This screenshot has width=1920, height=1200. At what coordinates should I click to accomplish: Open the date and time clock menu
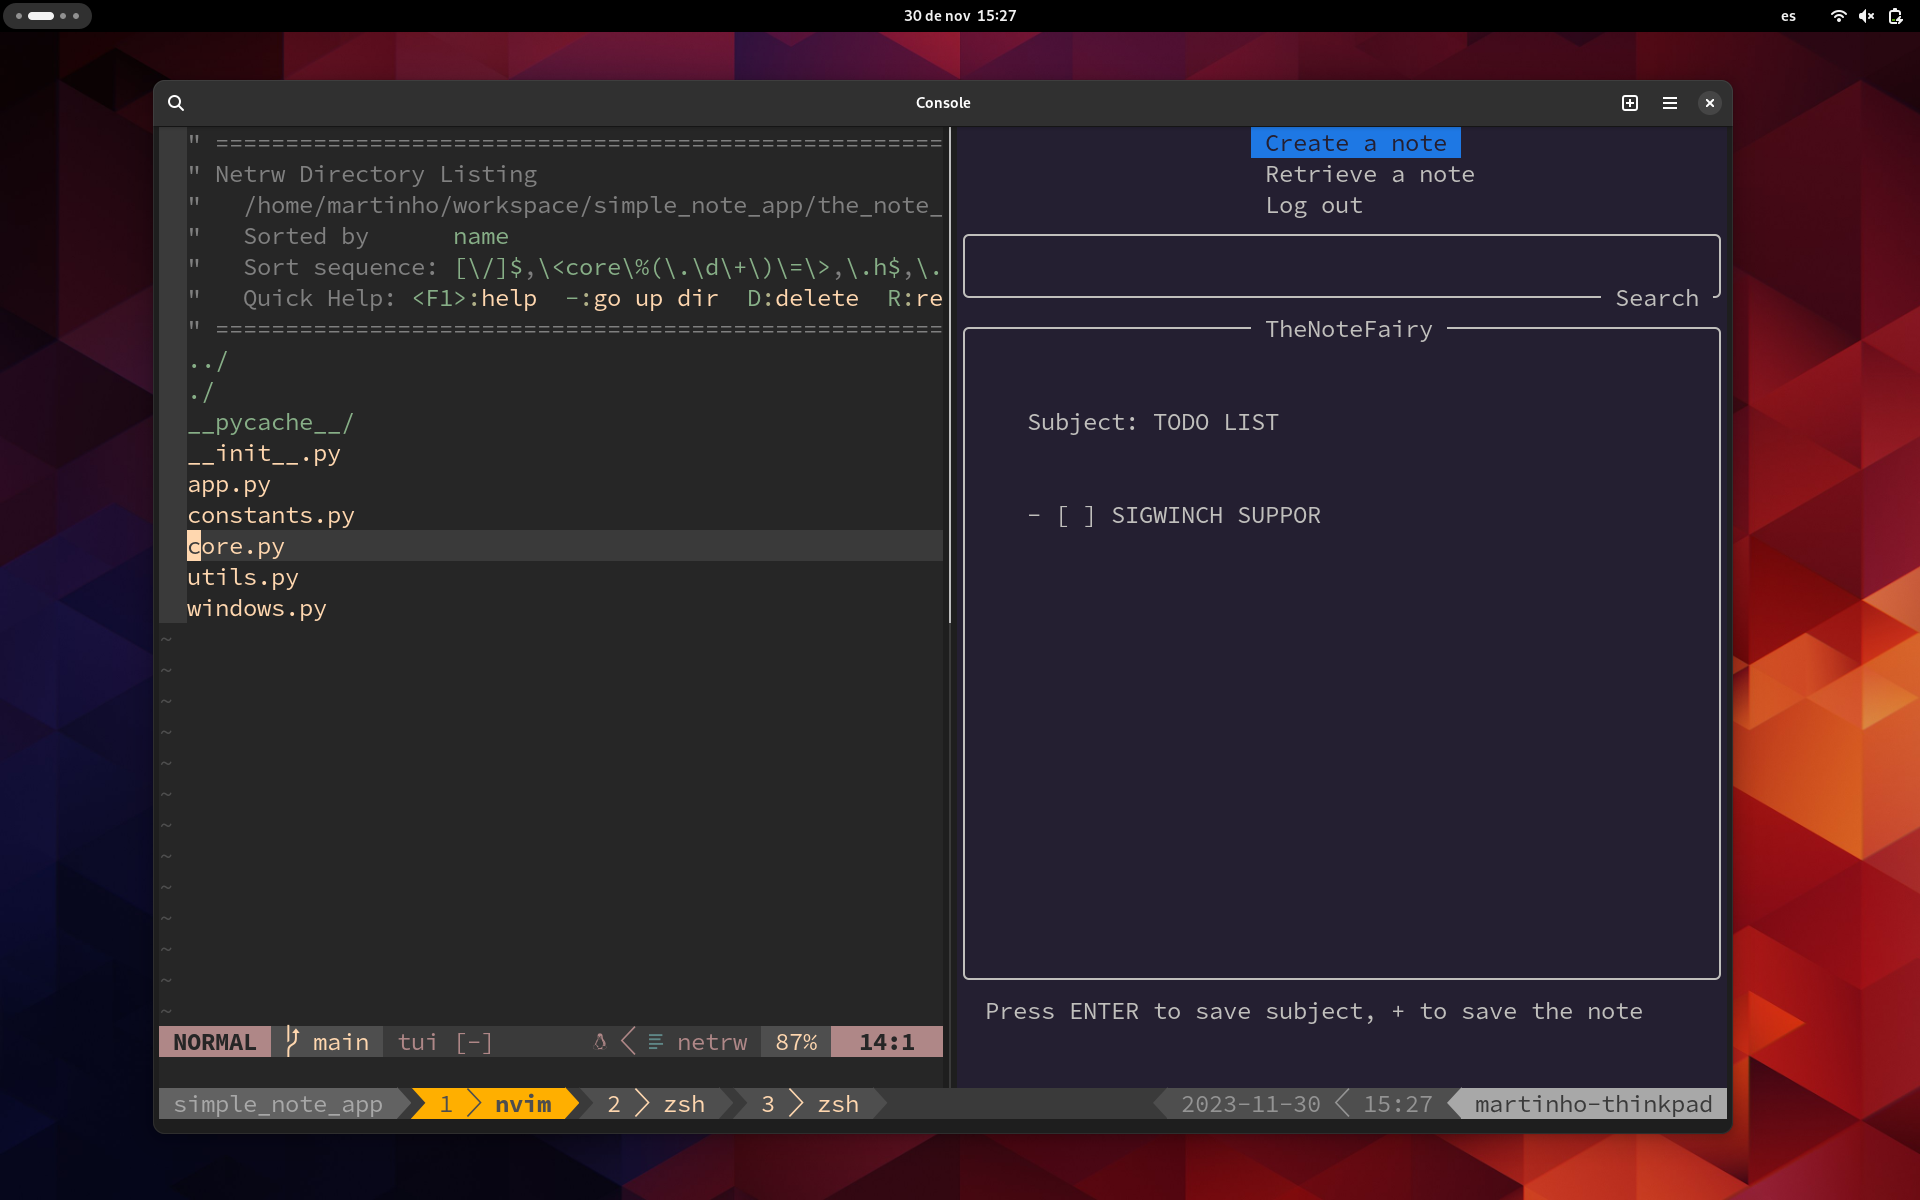959,16
